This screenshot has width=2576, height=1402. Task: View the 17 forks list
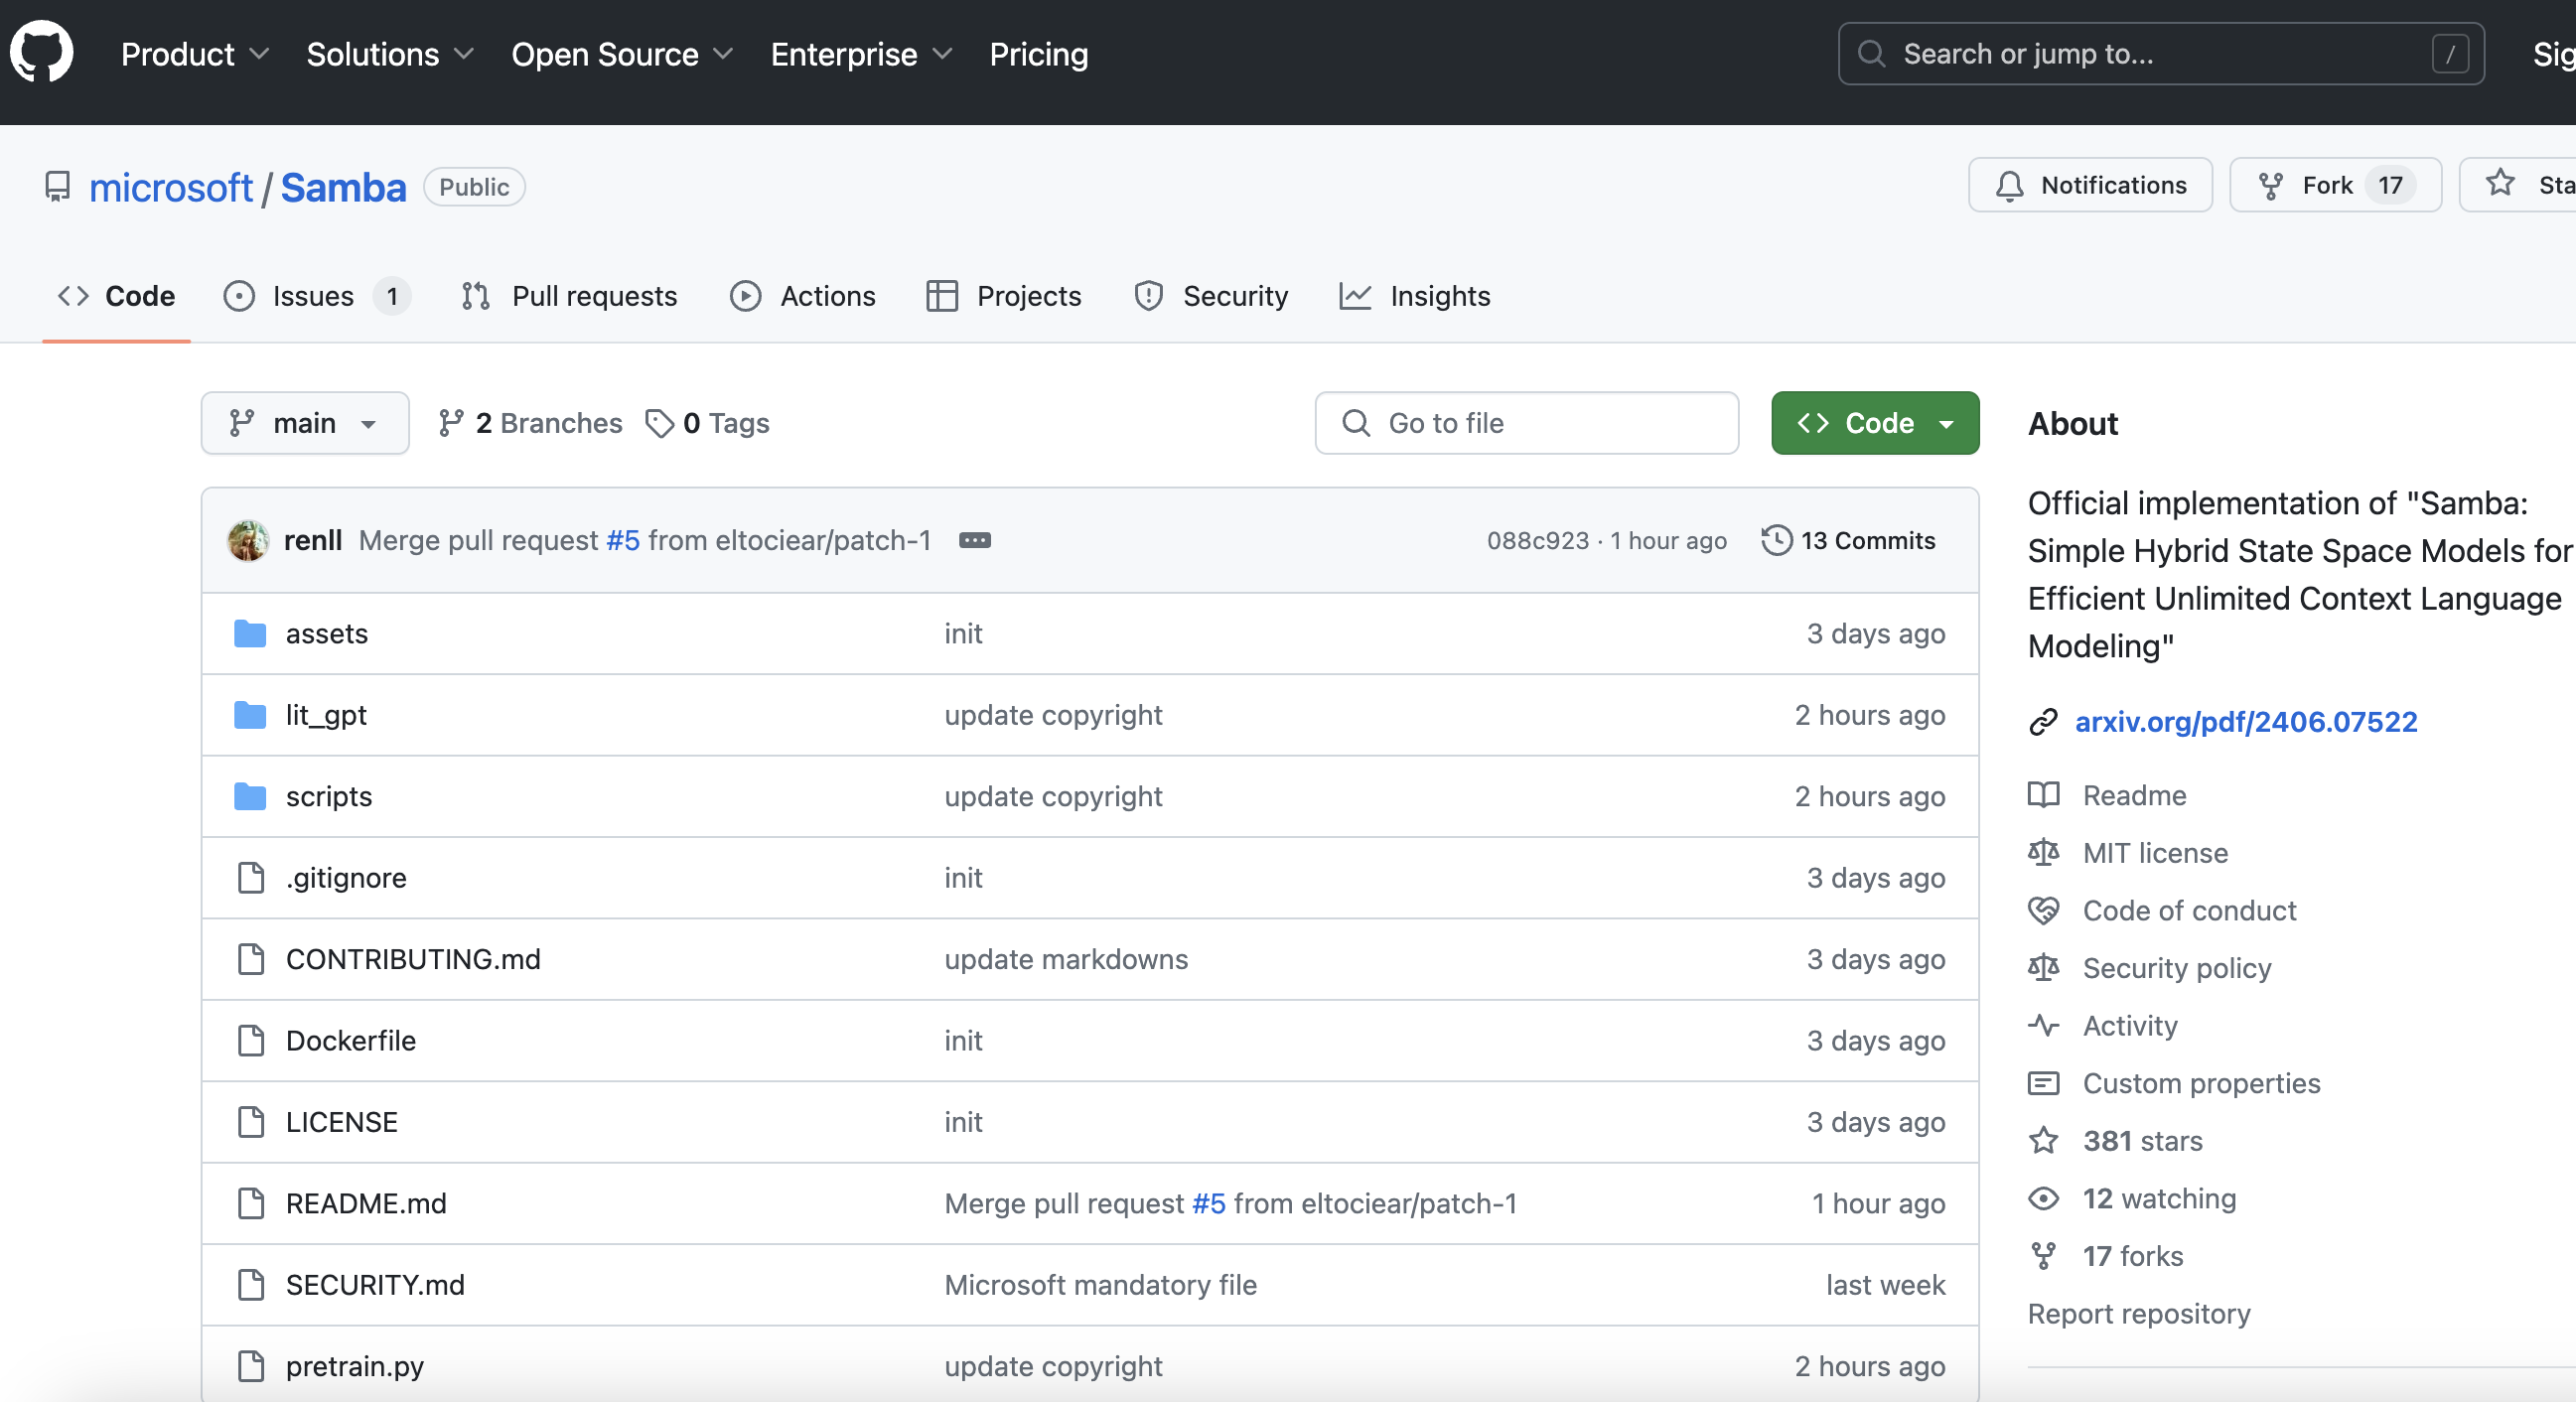(x=2132, y=1255)
